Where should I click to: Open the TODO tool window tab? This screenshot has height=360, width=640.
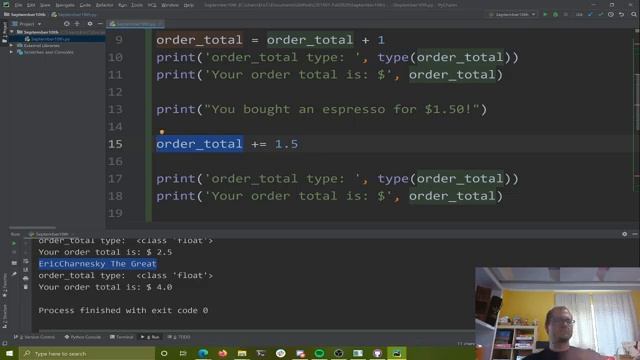179,337
